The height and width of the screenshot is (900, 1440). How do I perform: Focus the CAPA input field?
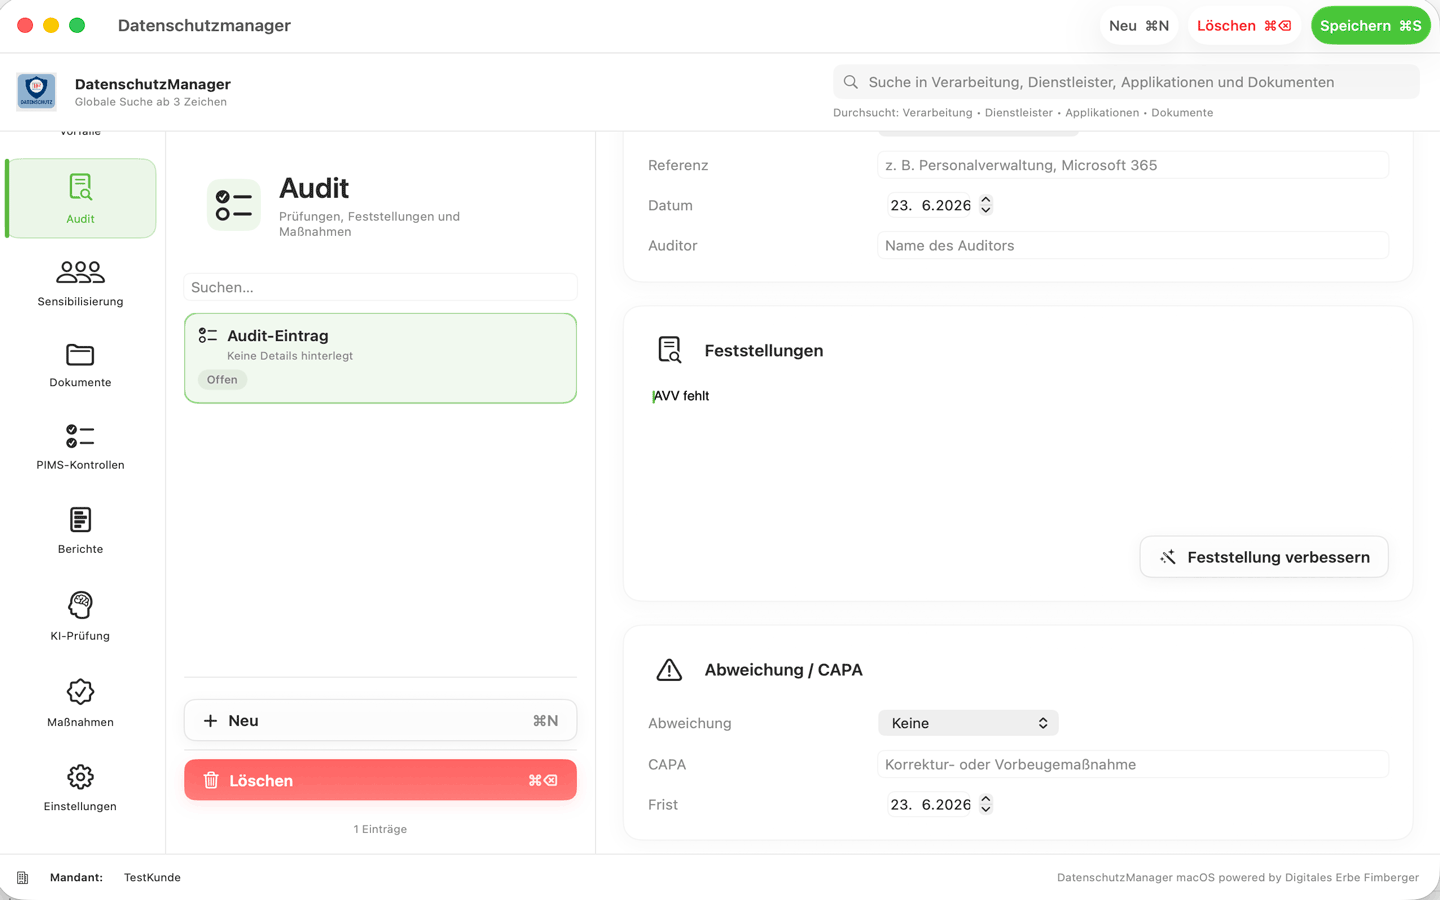pos(1133,764)
